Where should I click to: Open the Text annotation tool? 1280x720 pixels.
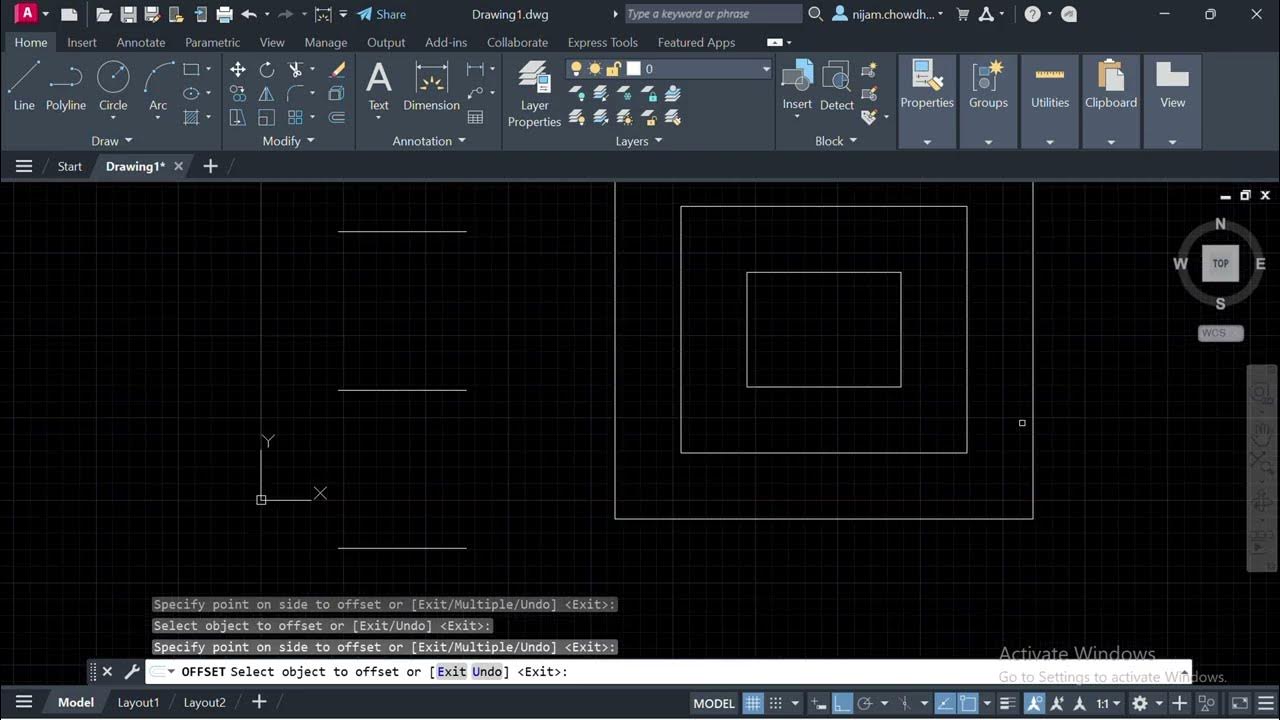pos(378,86)
